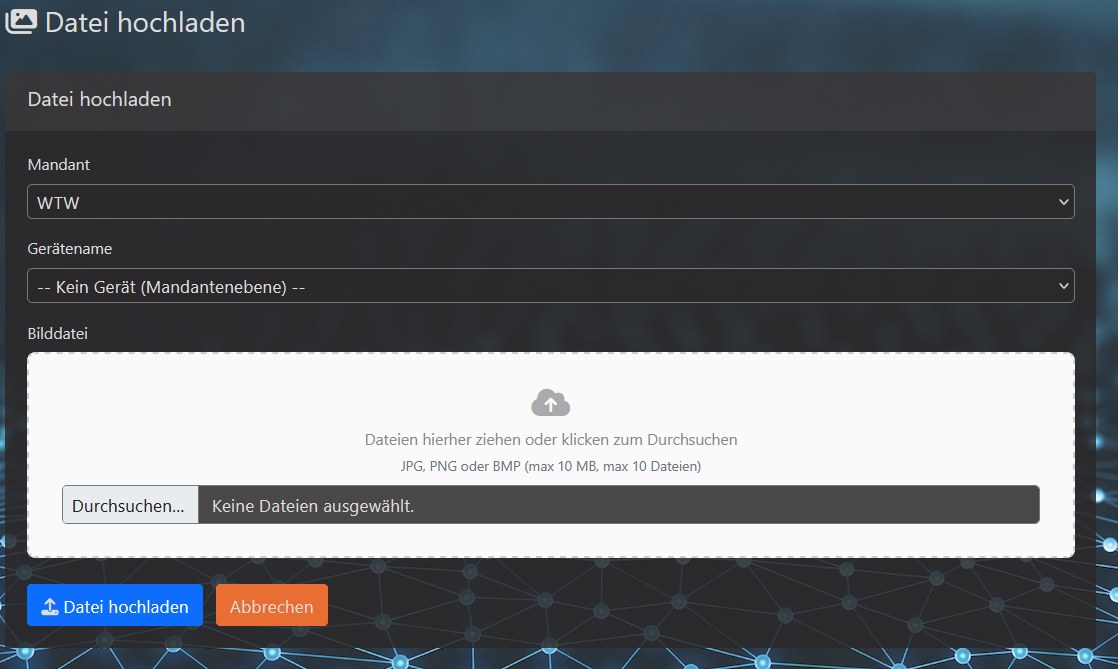Click the Bilddatei field label
The width and height of the screenshot is (1118, 669).
pos(58,333)
